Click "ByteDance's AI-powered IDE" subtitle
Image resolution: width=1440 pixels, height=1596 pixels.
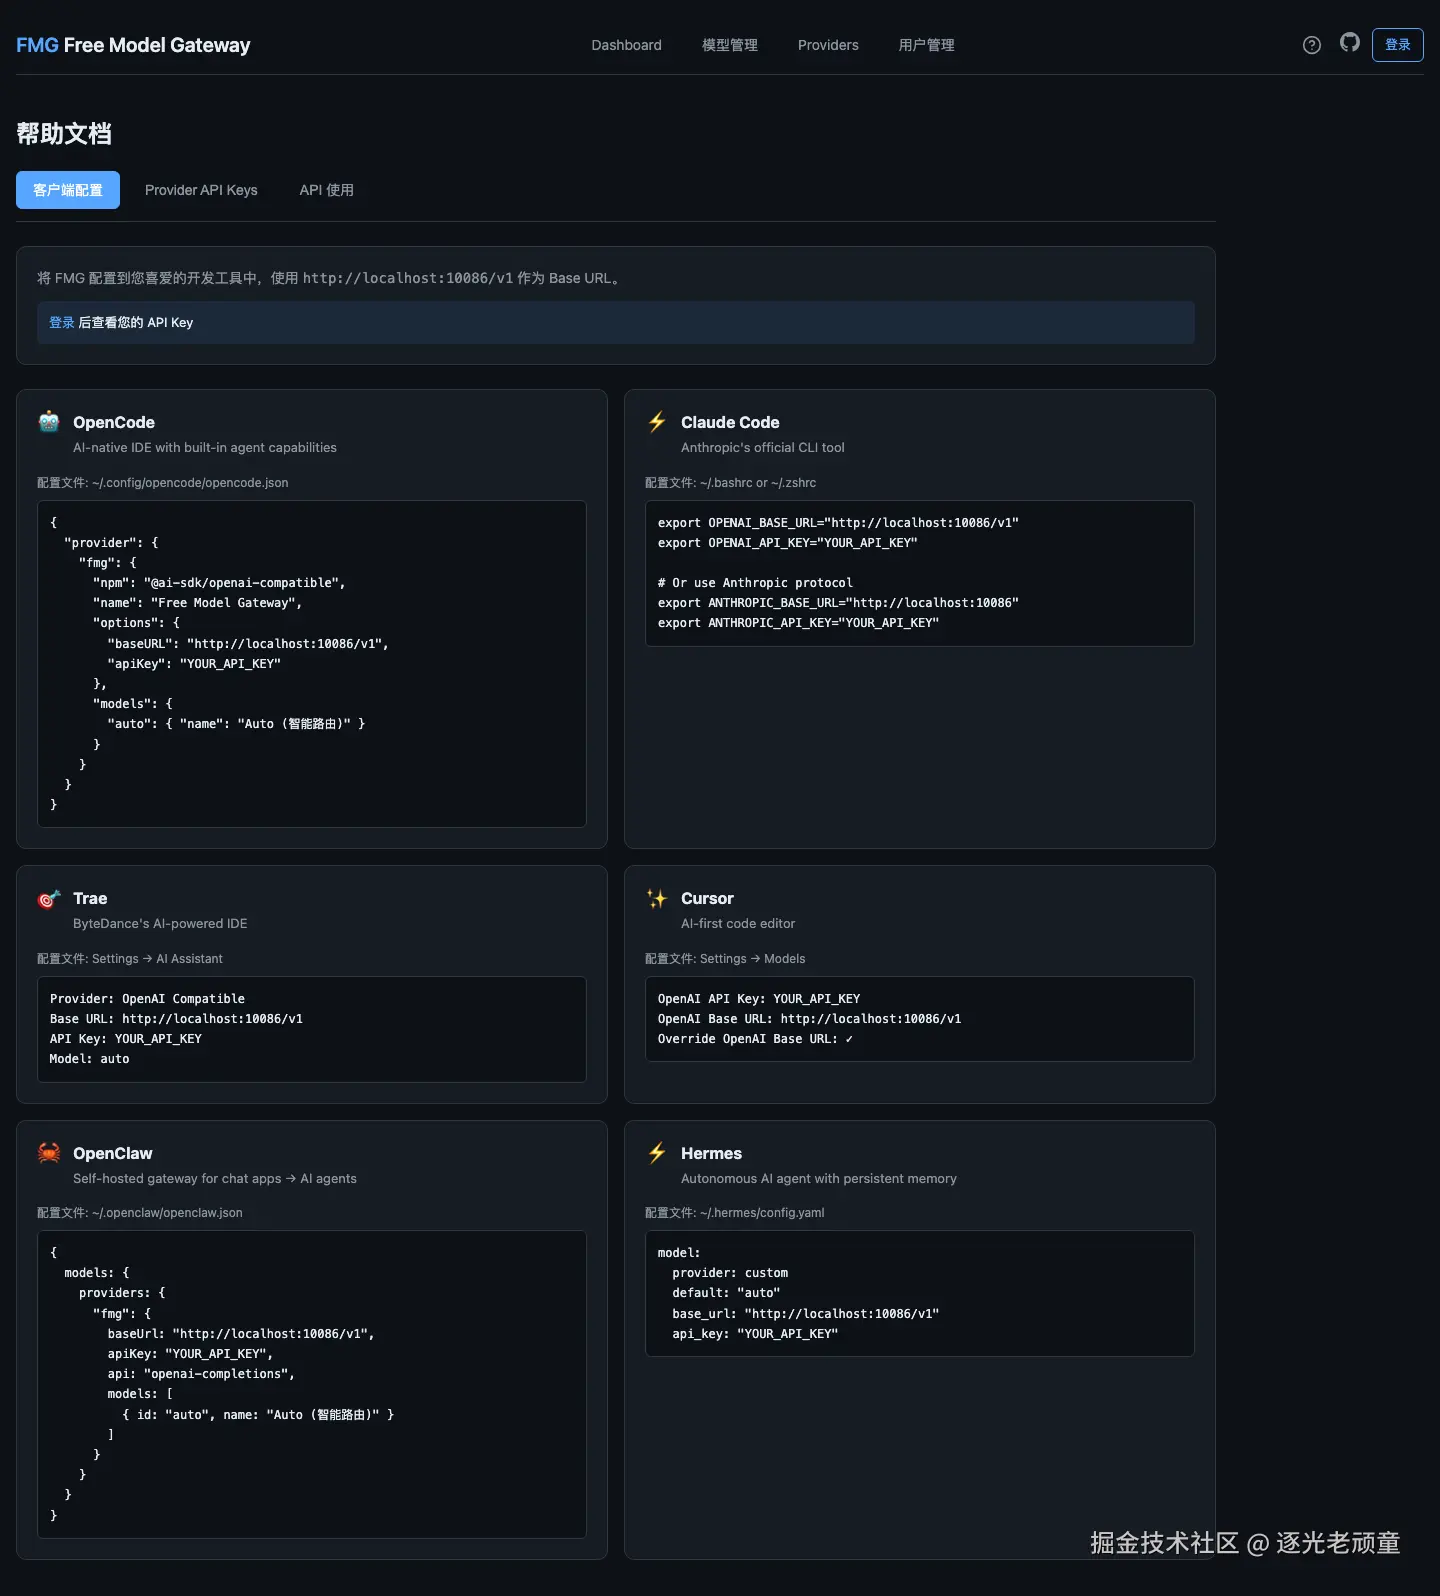click(x=160, y=924)
